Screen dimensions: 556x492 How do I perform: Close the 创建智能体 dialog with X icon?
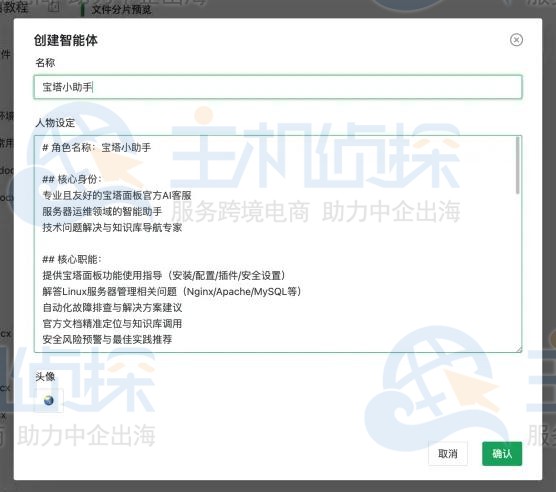[516, 40]
